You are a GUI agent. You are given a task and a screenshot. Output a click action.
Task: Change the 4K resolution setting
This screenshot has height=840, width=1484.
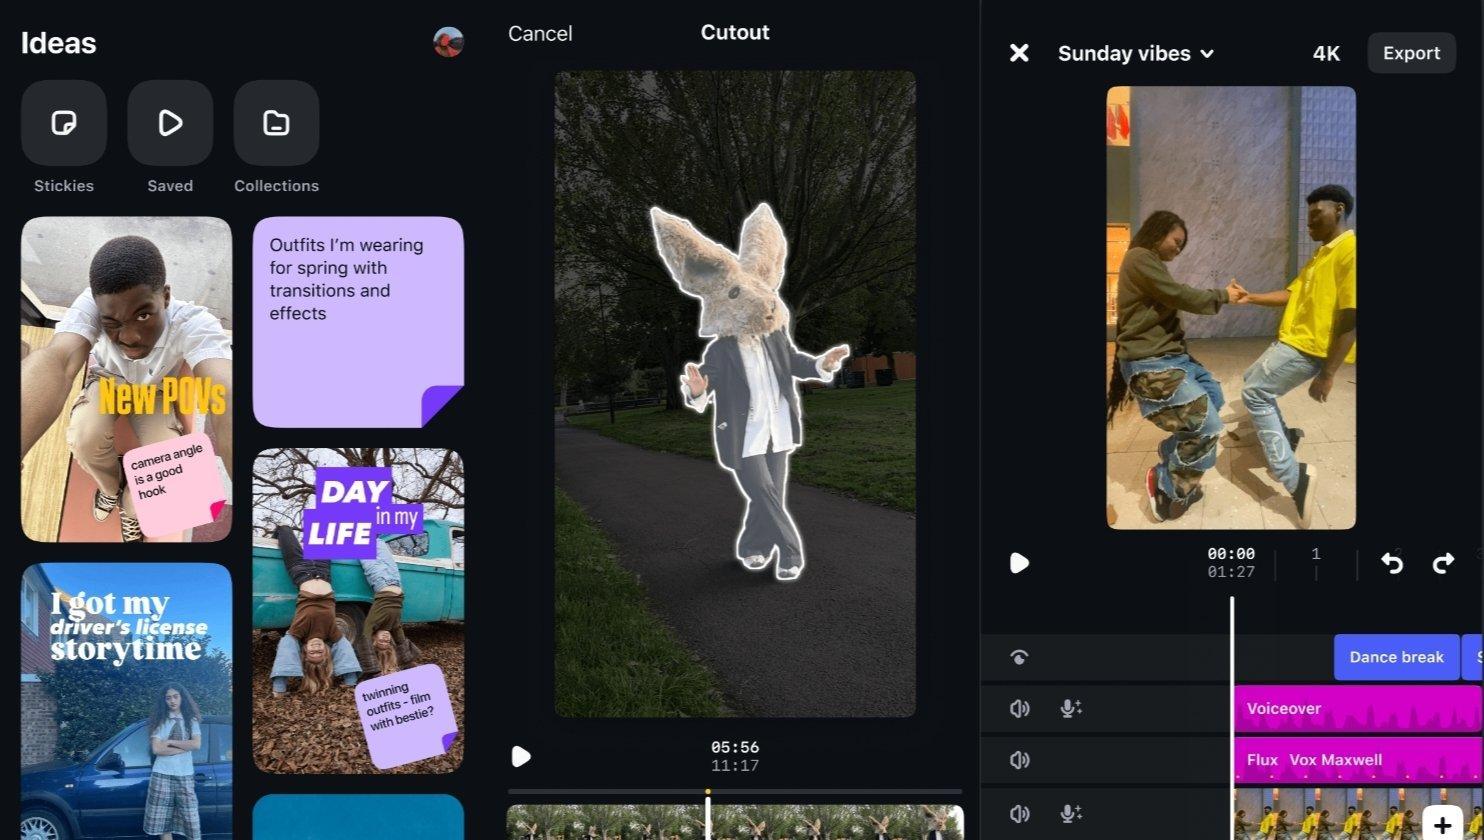1326,53
